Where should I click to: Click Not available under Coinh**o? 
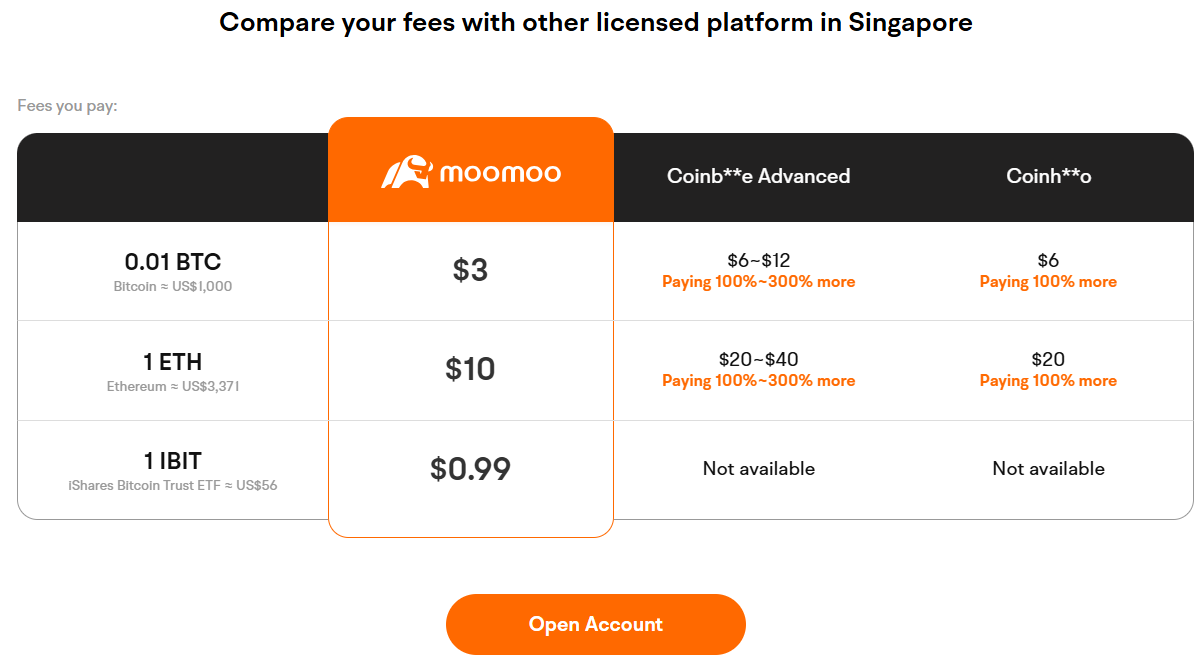pos(1048,469)
